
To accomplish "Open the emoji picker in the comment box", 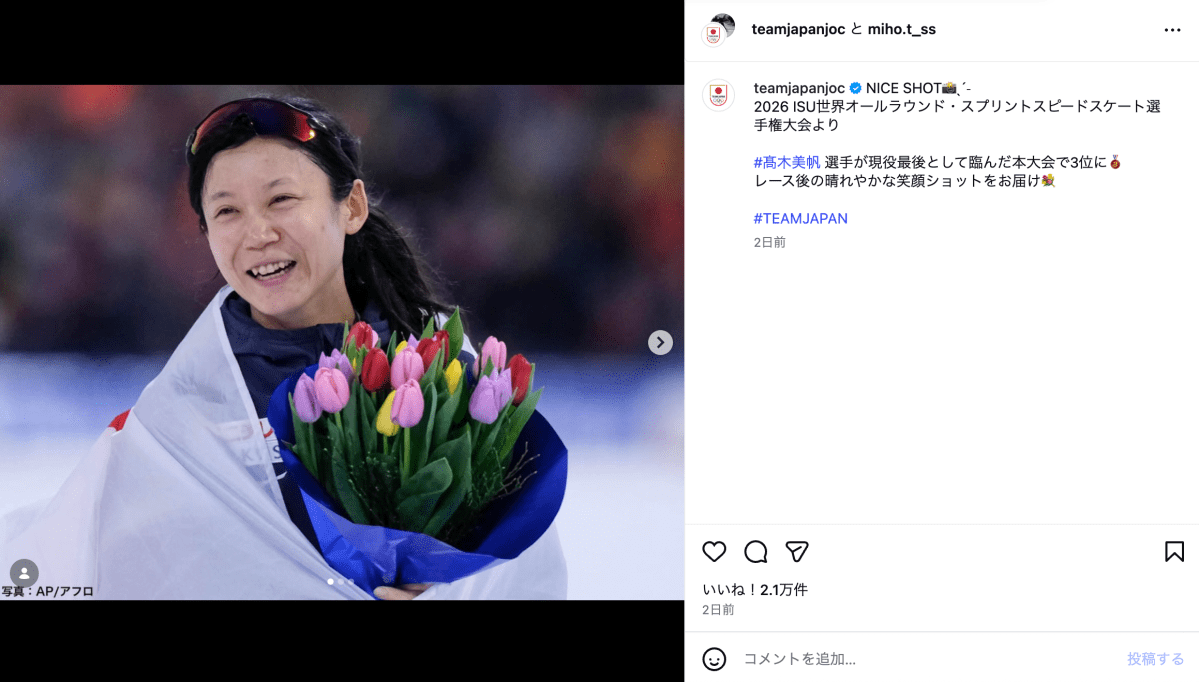I will (714, 658).
